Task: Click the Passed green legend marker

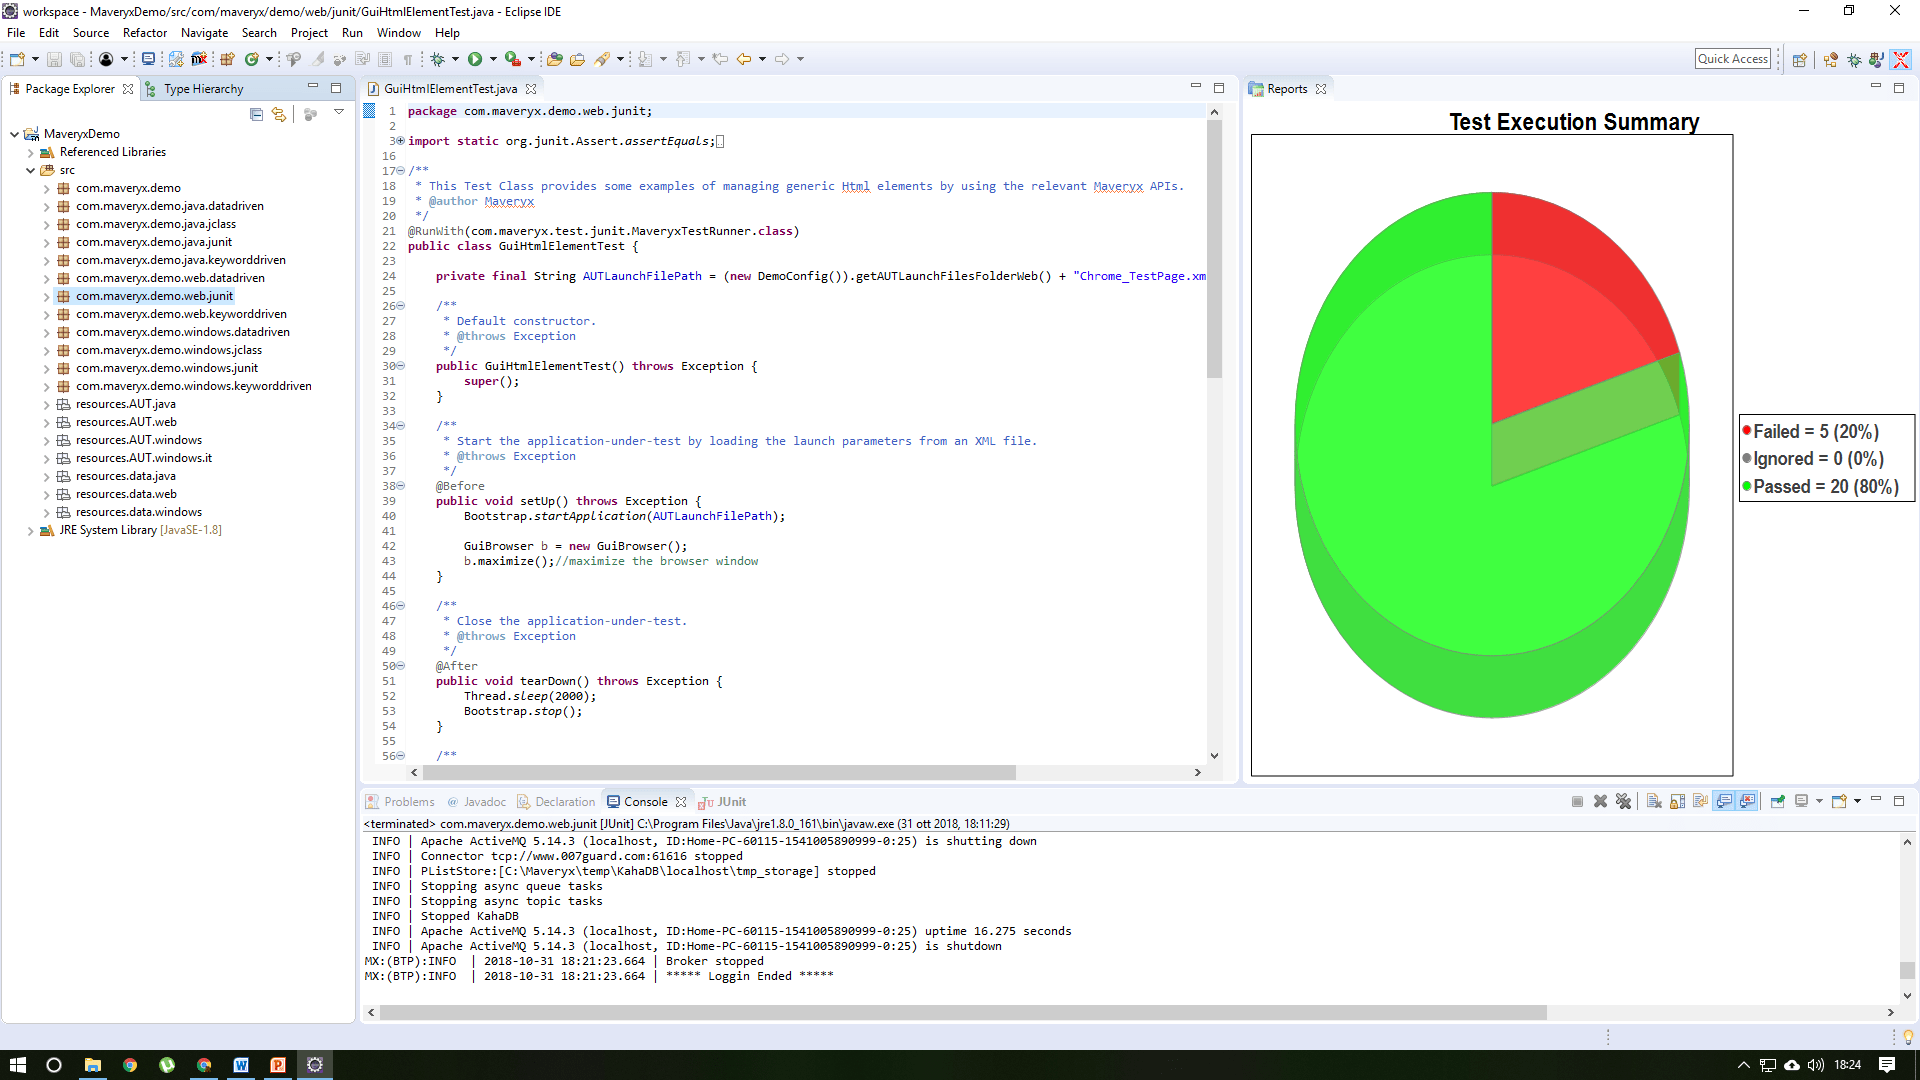Action: [1747, 486]
